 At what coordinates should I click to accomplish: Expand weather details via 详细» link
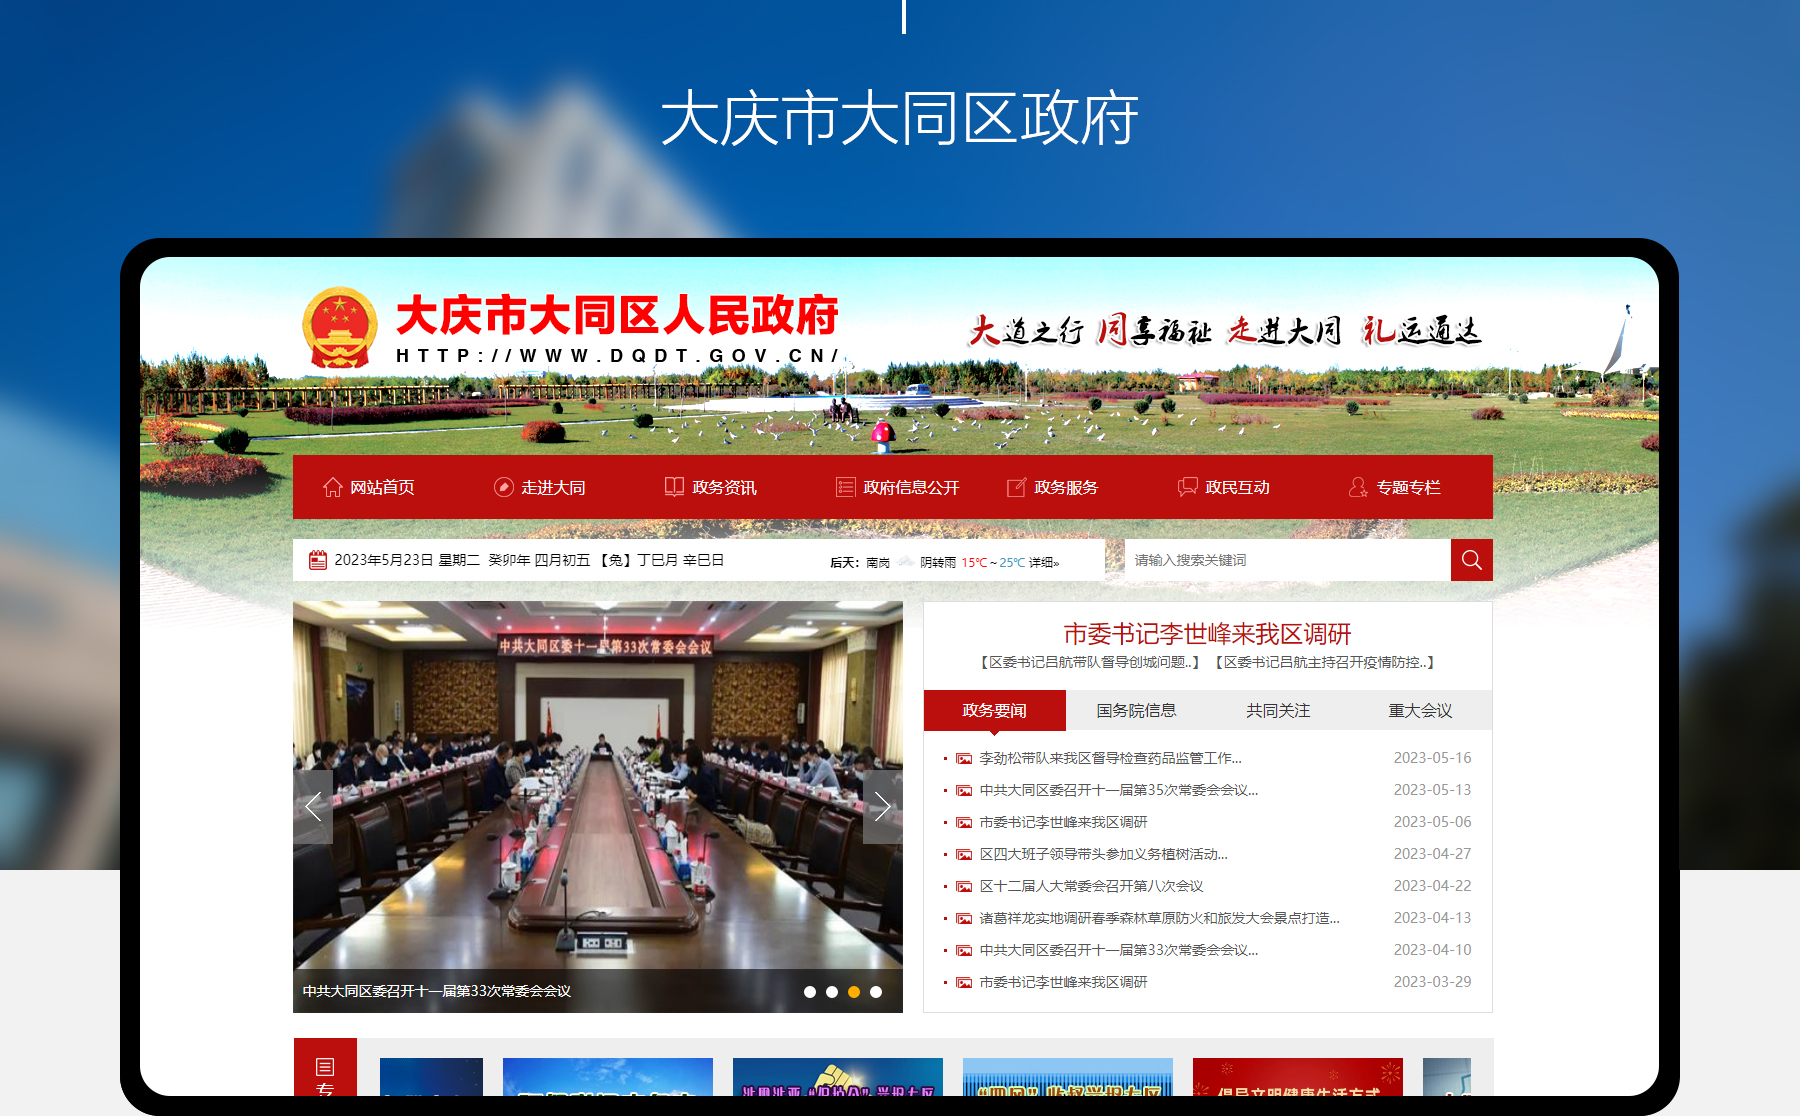pyautogui.click(x=1044, y=562)
